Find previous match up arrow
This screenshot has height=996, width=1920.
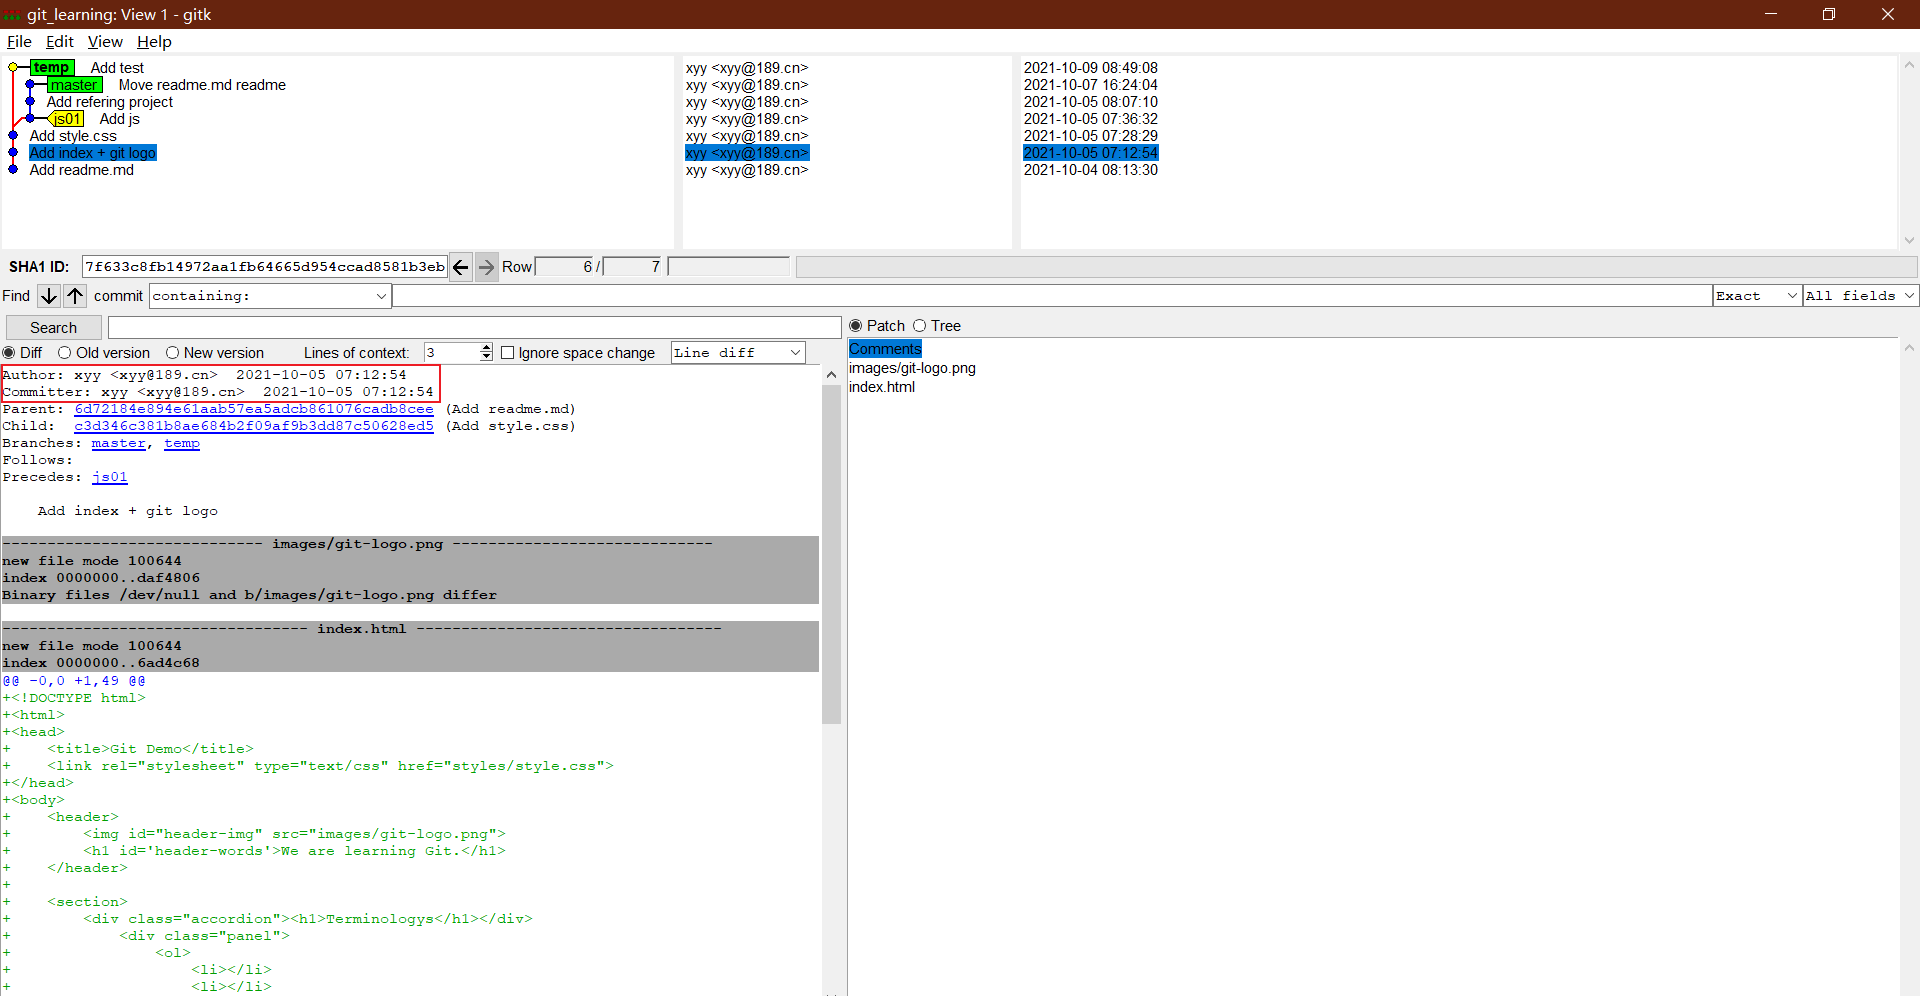tap(75, 296)
